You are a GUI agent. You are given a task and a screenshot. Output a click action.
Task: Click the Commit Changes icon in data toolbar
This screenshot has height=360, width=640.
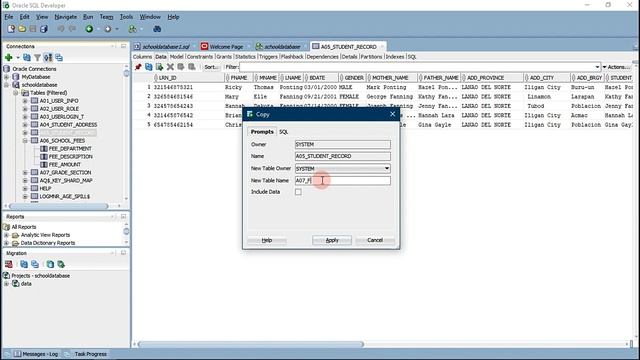point(181,67)
